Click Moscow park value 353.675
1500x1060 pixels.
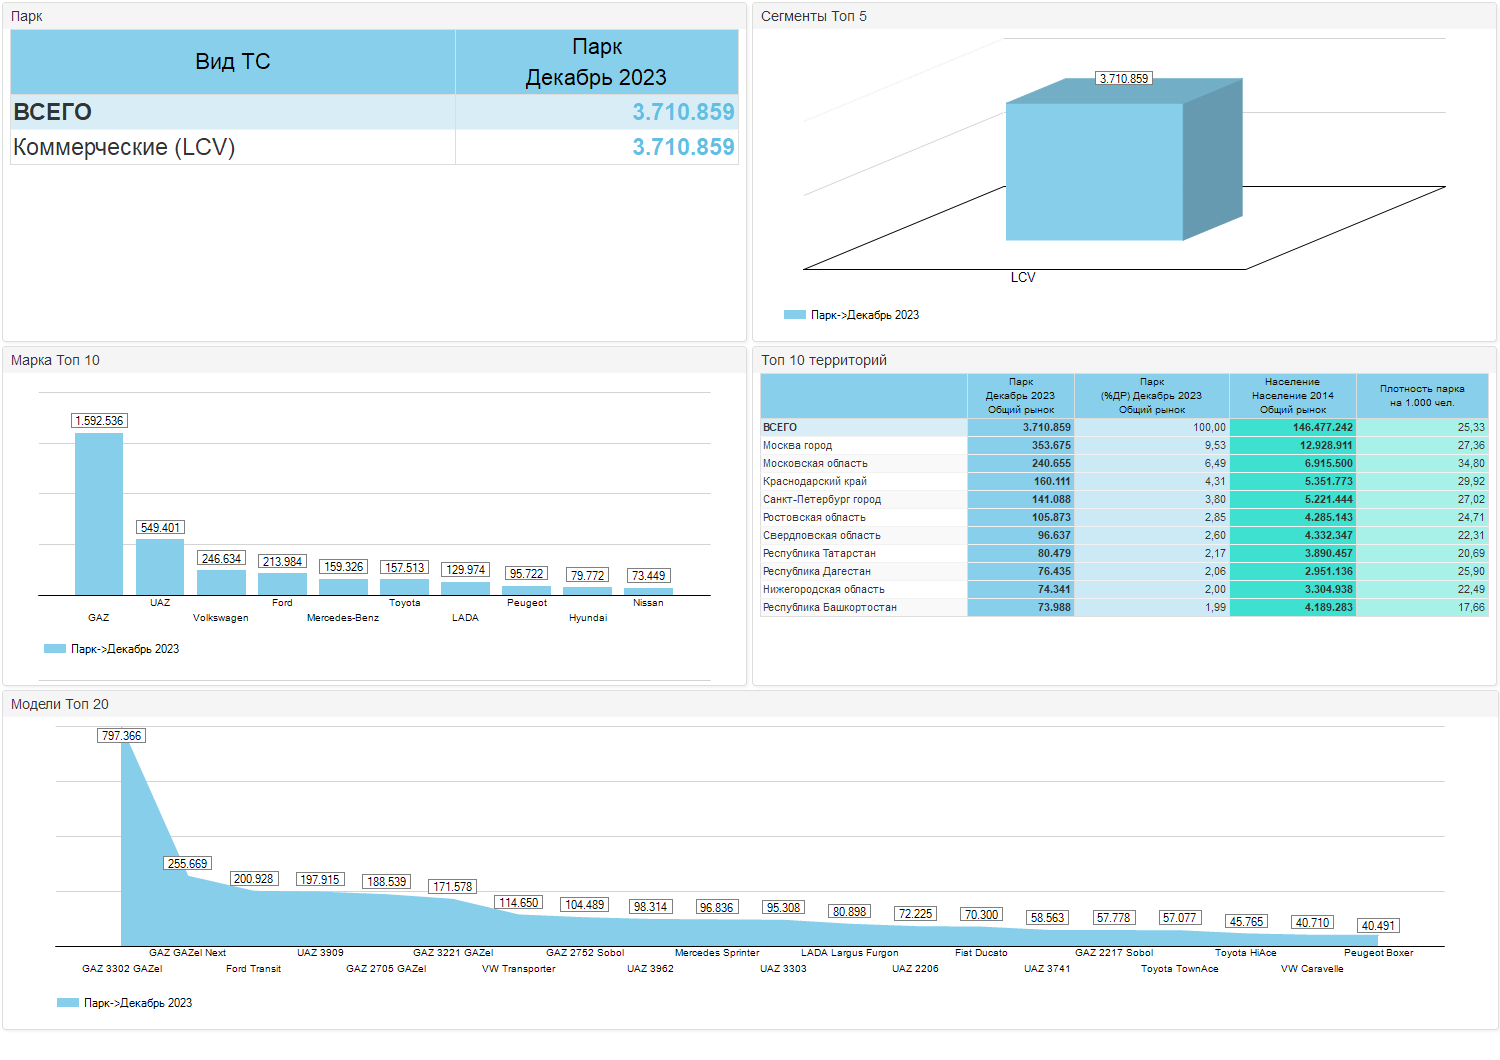(x=1051, y=446)
